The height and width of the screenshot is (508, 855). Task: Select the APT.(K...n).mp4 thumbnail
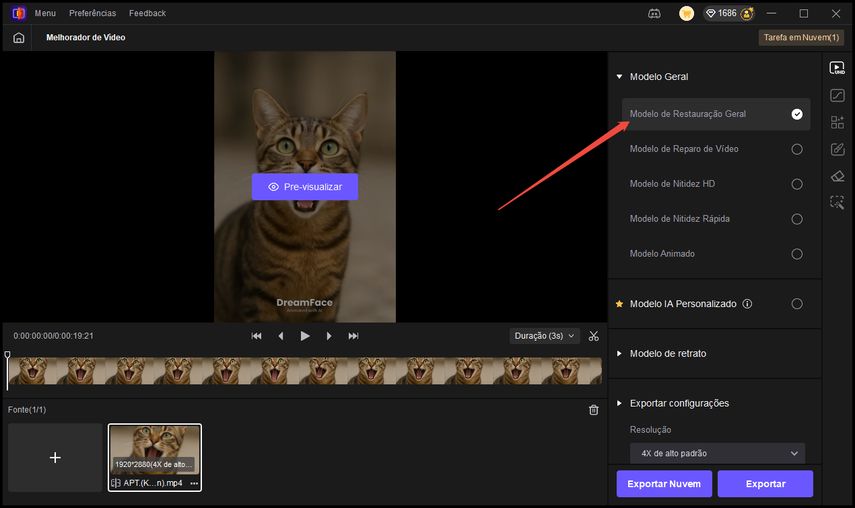[x=155, y=457]
